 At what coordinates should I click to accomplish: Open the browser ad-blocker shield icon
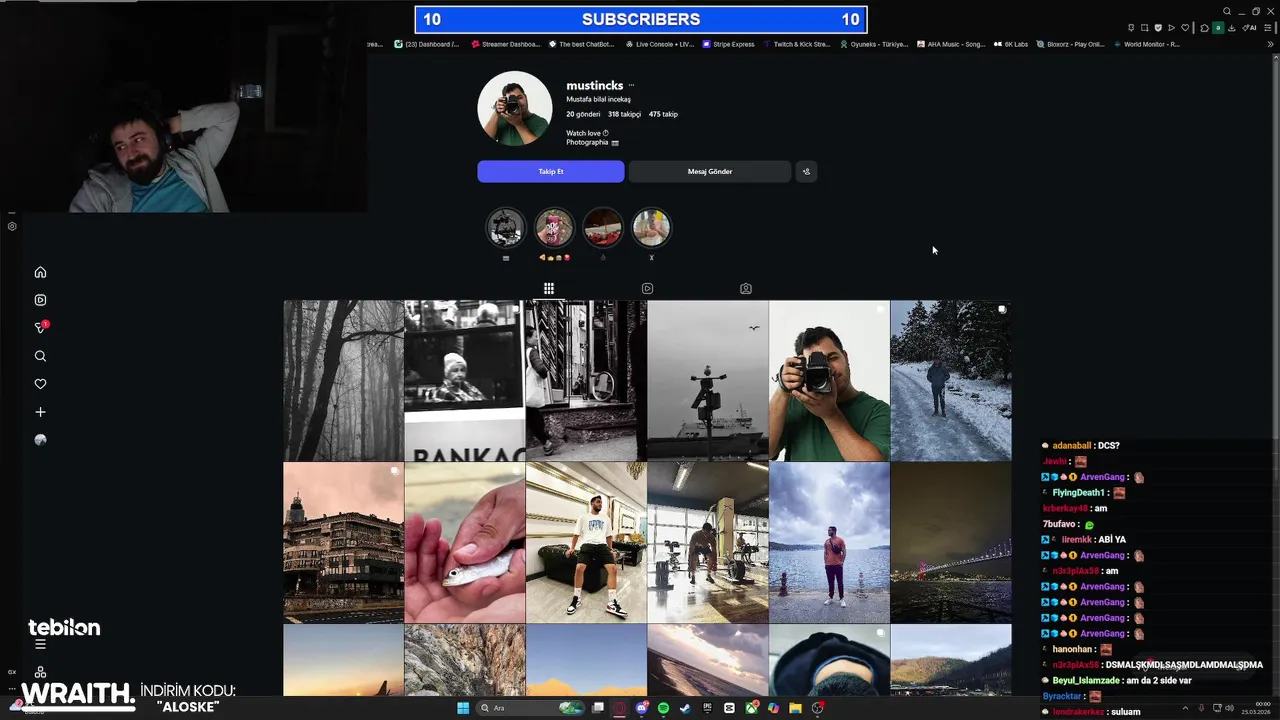pos(1158,27)
